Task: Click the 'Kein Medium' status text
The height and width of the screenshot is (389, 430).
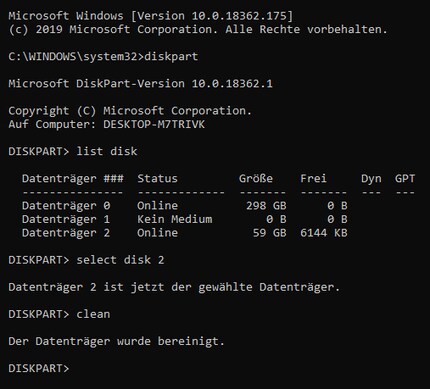Action: [175, 219]
